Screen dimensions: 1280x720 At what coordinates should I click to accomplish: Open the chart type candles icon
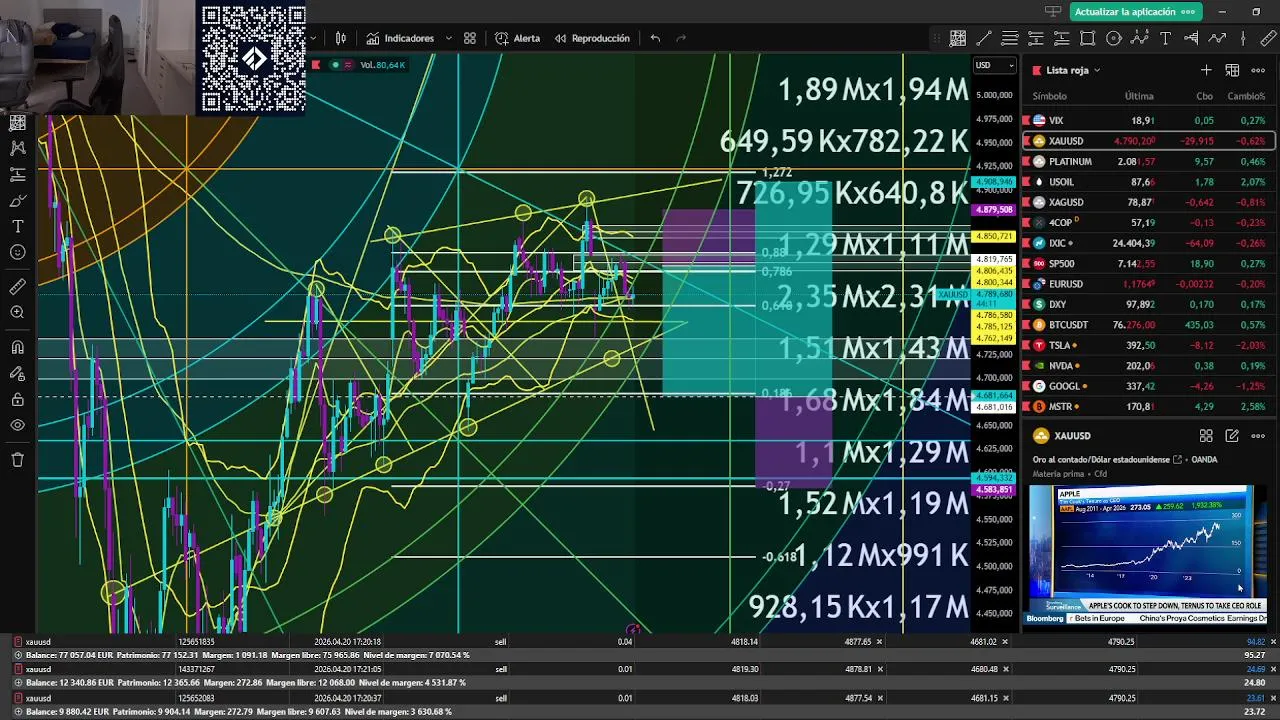tap(341, 38)
